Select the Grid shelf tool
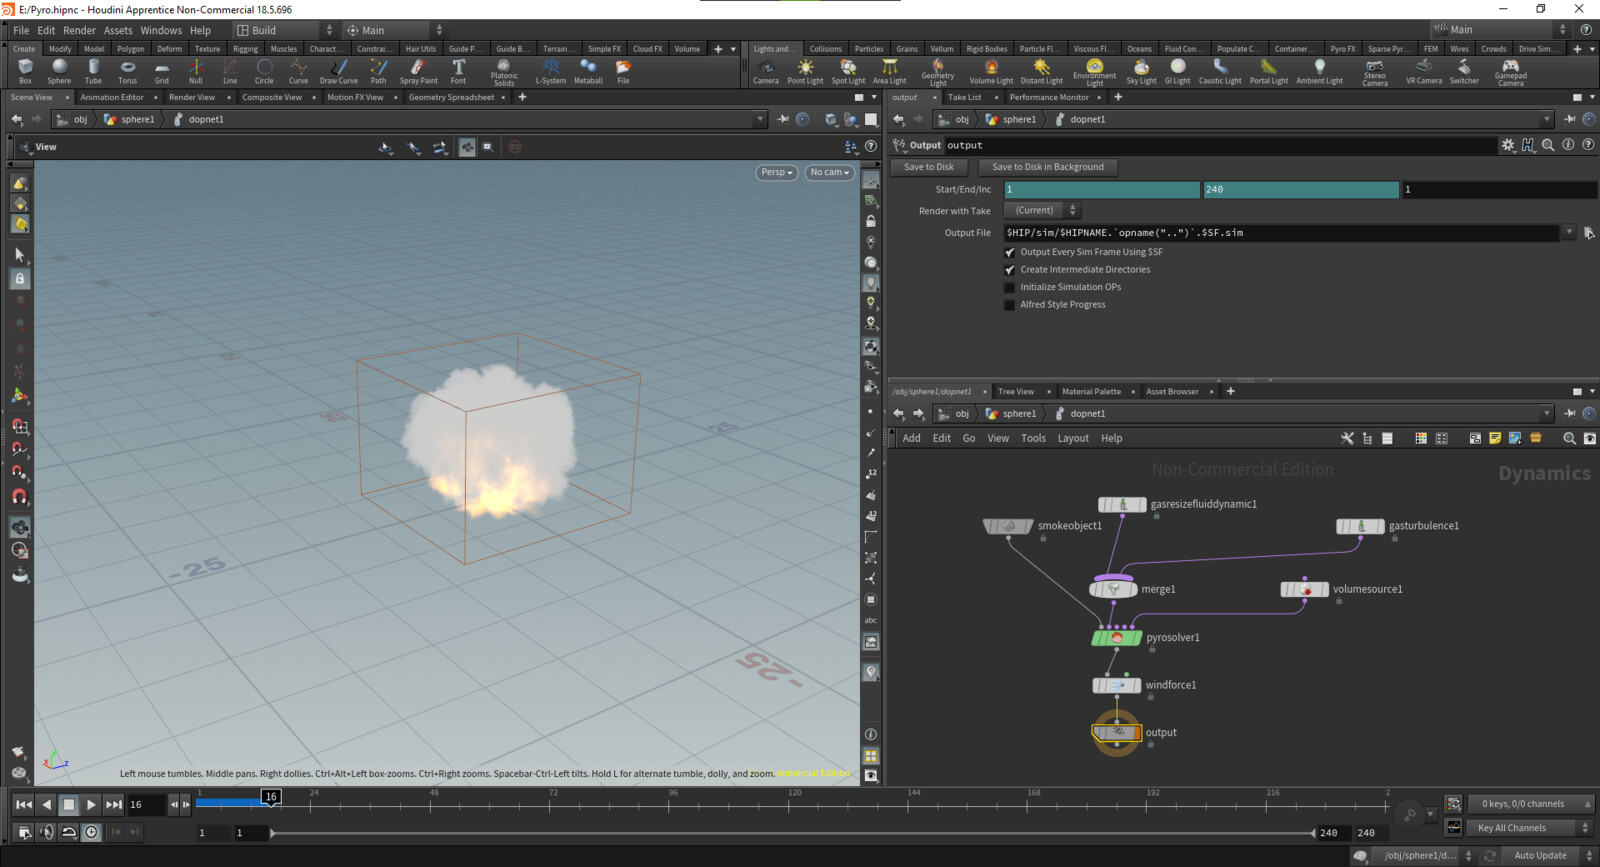This screenshot has height=867, width=1600. (161, 71)
